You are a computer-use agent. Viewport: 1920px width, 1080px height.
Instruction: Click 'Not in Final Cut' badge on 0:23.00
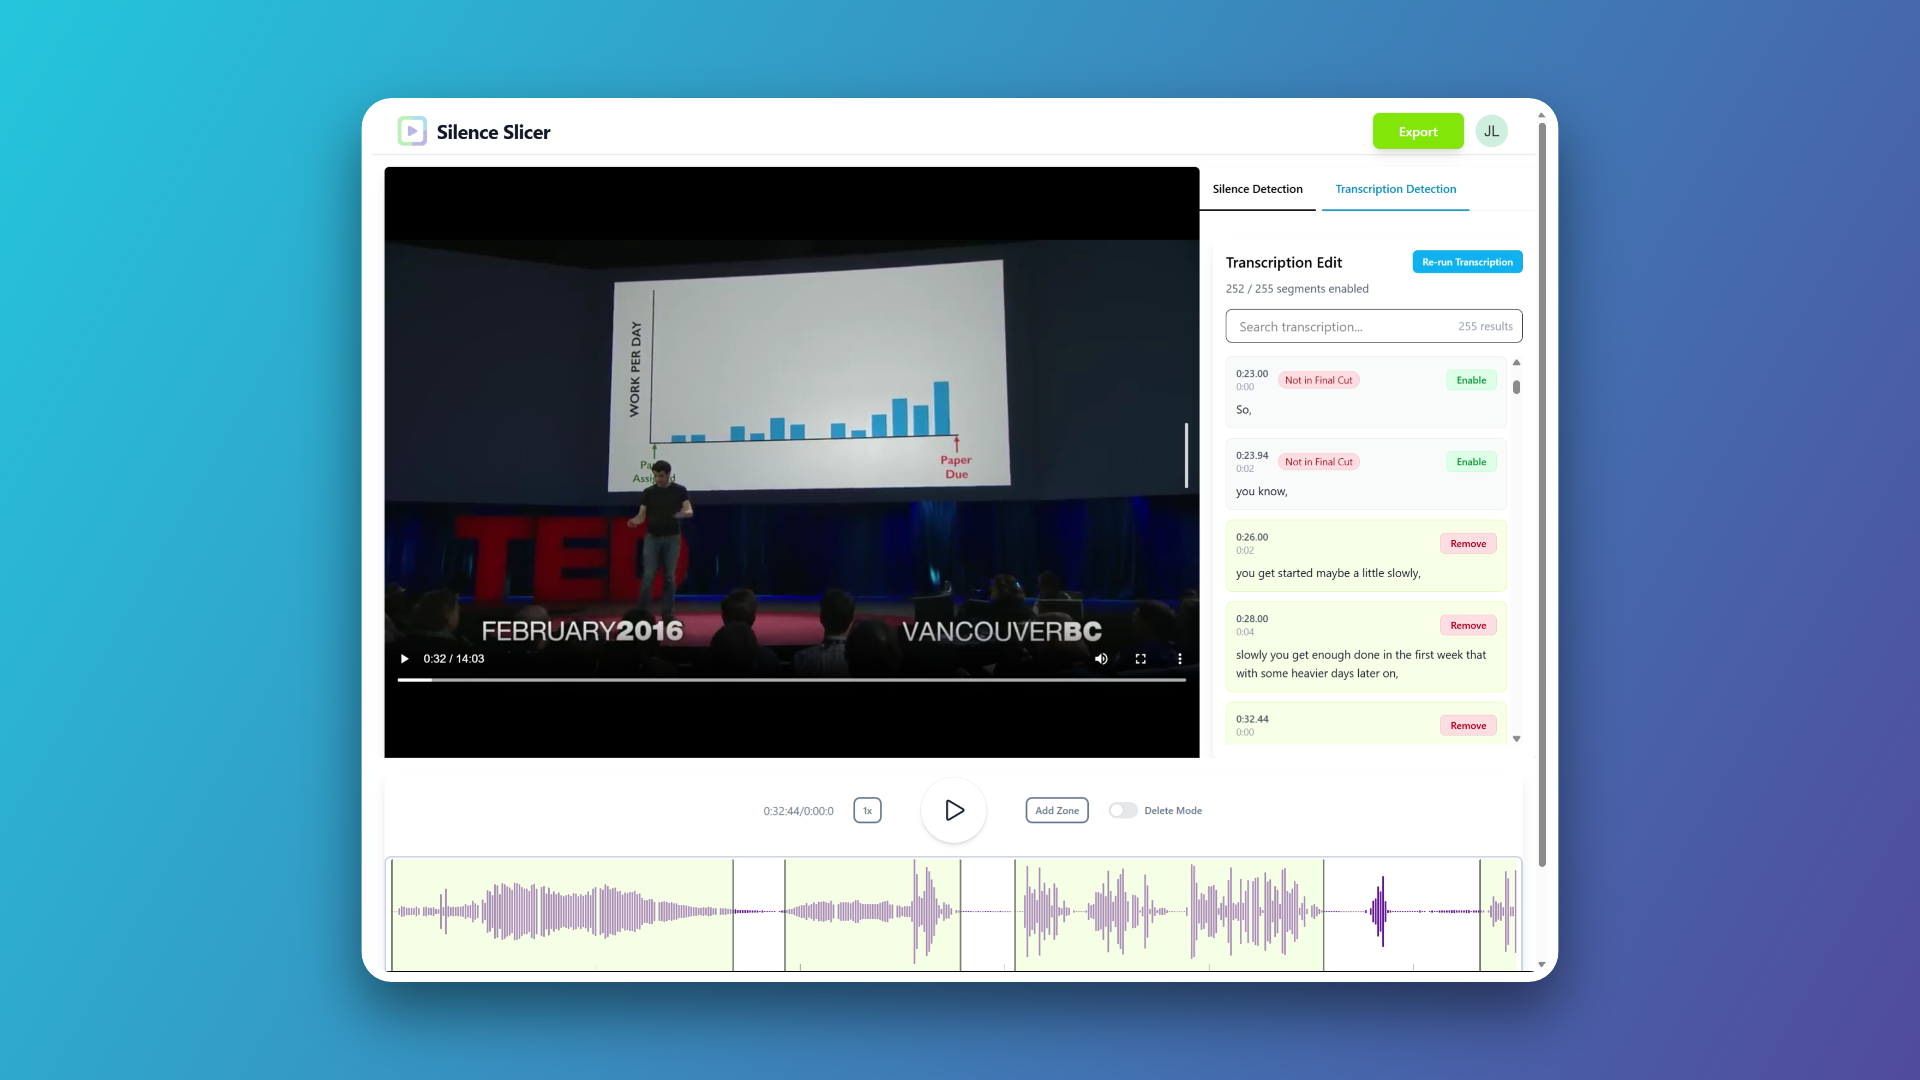(1318, 380)
